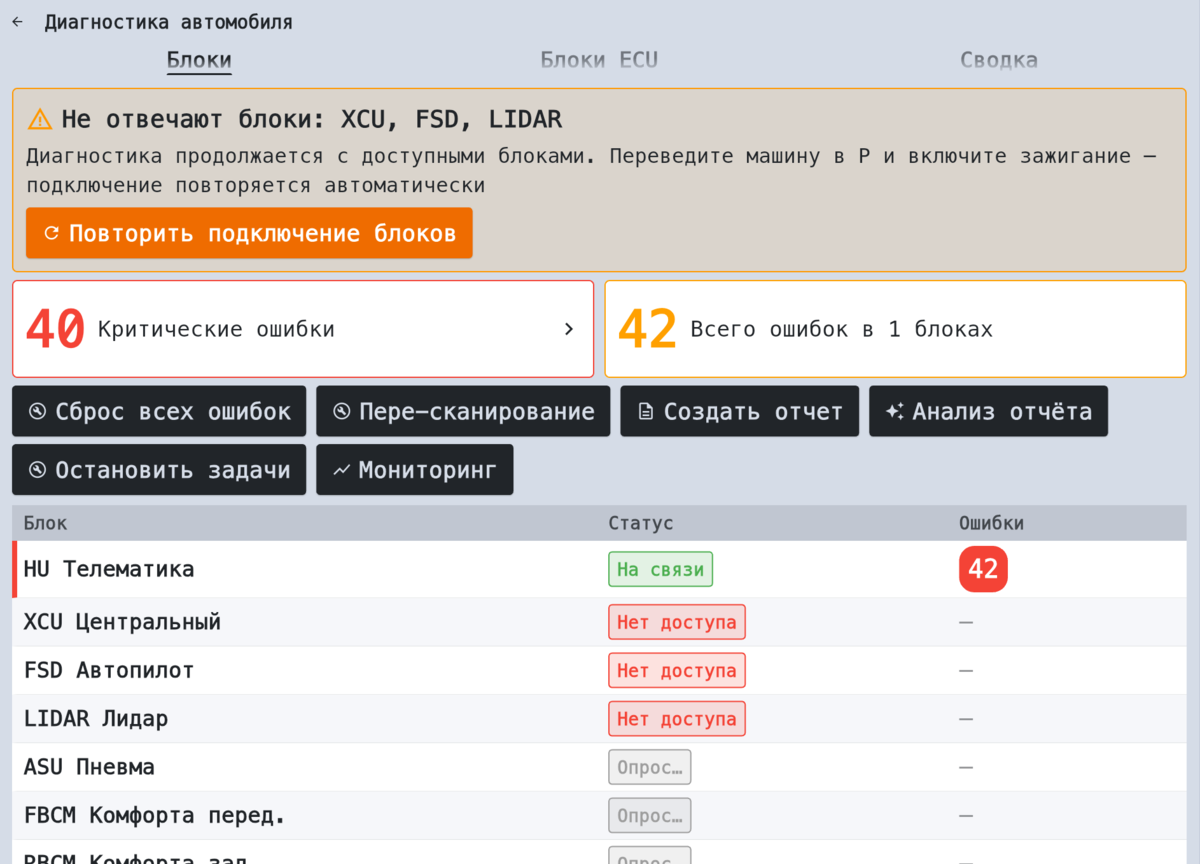Go back using the arrow icon
The height and width of the screenshot is (864, 1200).
17,22
